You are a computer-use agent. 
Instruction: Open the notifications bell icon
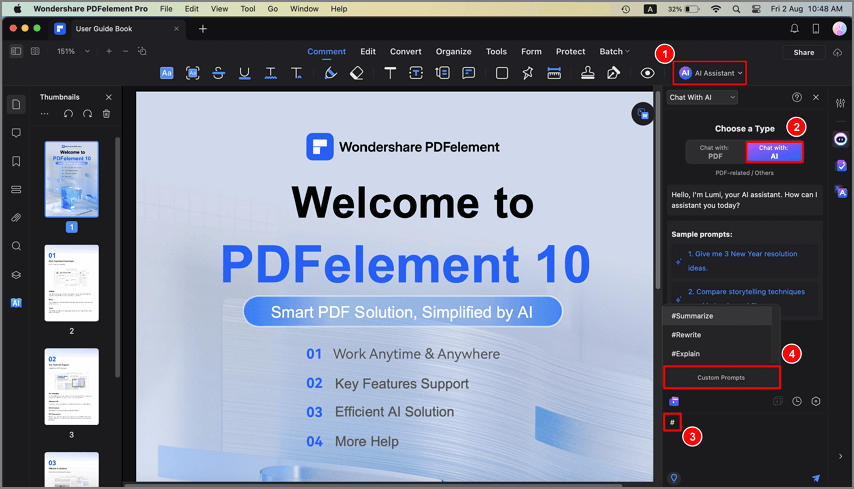coord(795,29)
